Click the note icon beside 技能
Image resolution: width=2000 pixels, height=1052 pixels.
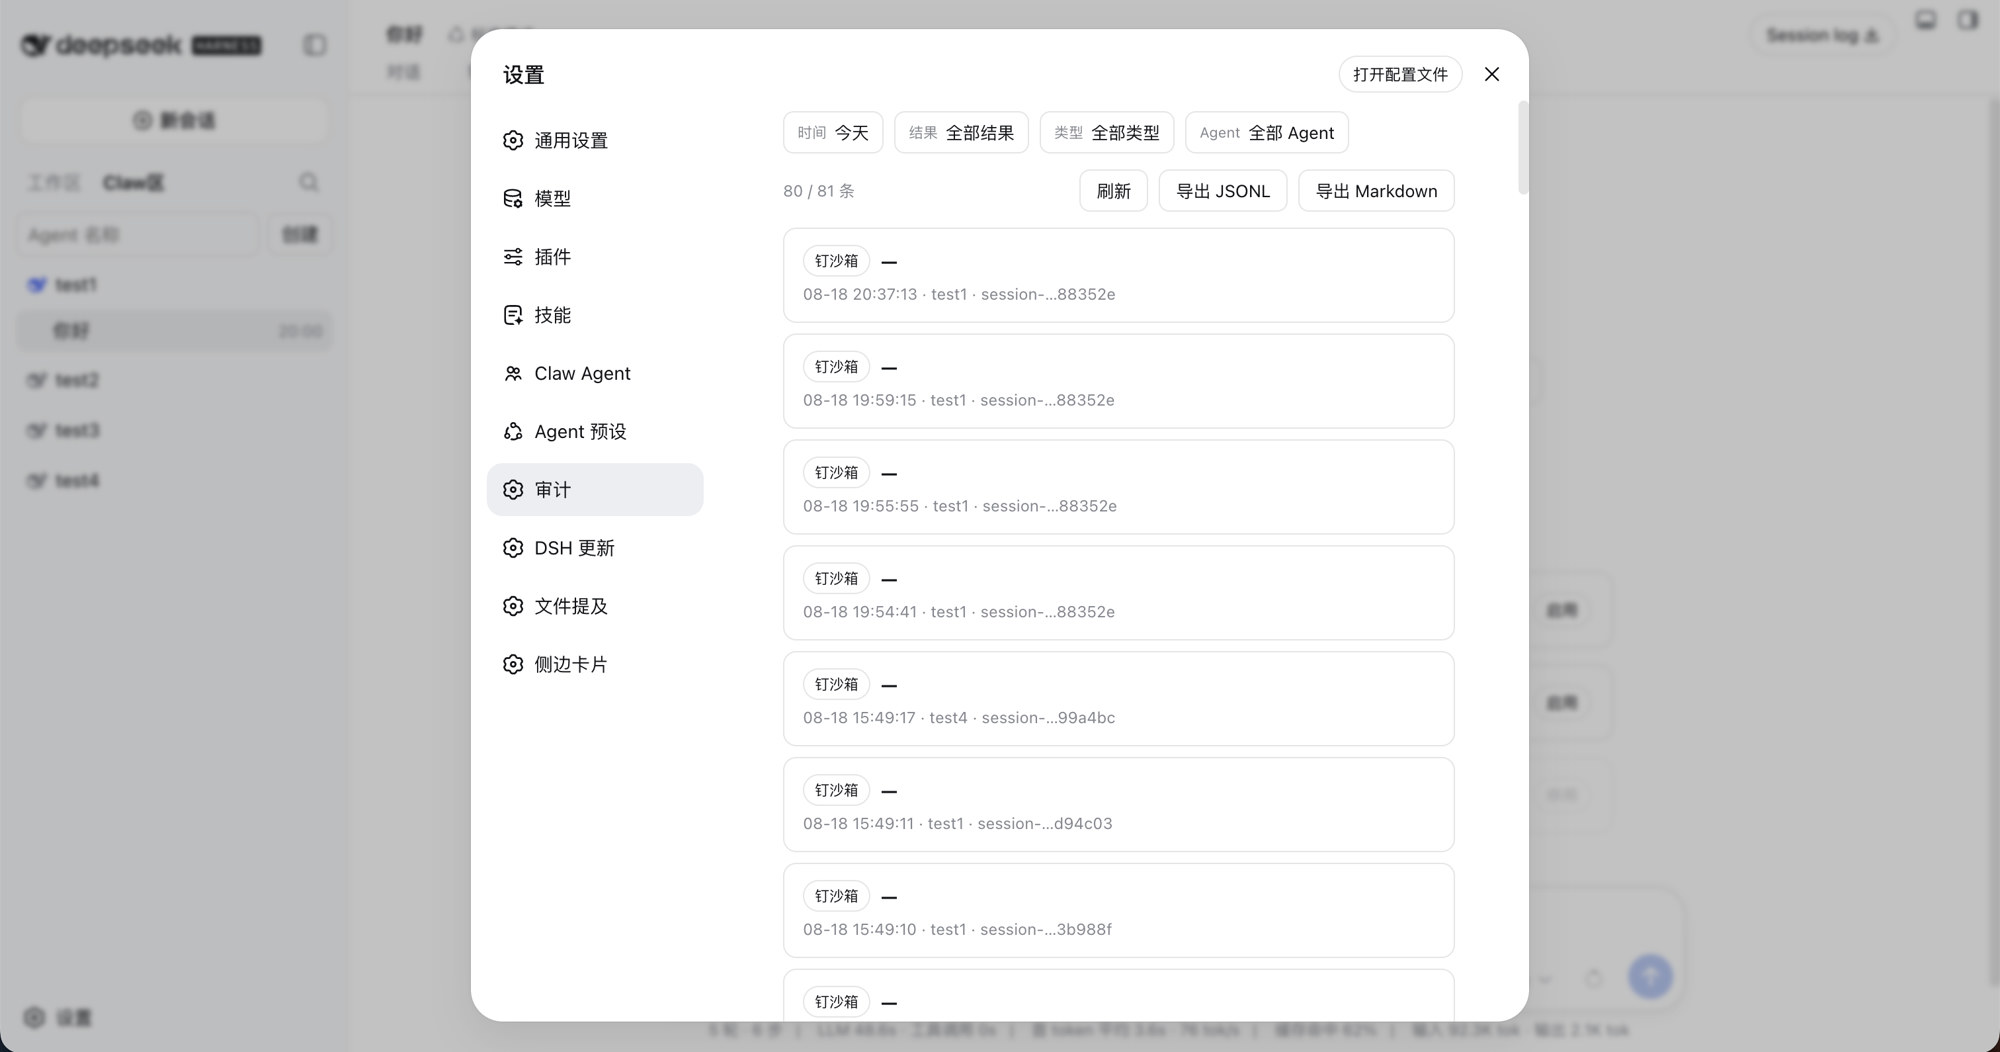coord(513,315)
